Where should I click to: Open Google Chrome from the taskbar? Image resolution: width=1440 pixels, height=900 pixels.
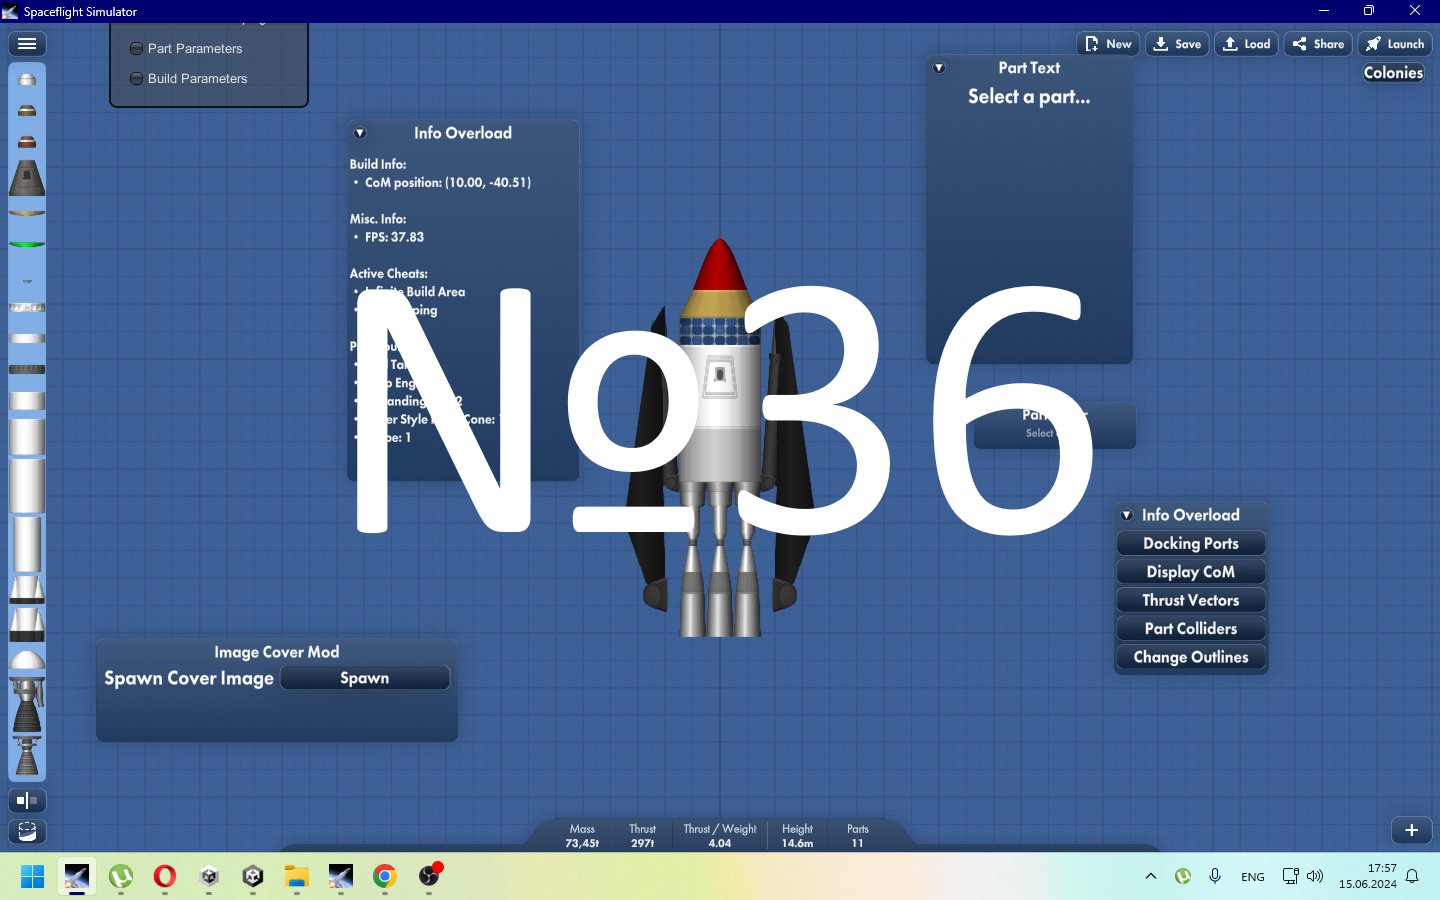(385, 877)
